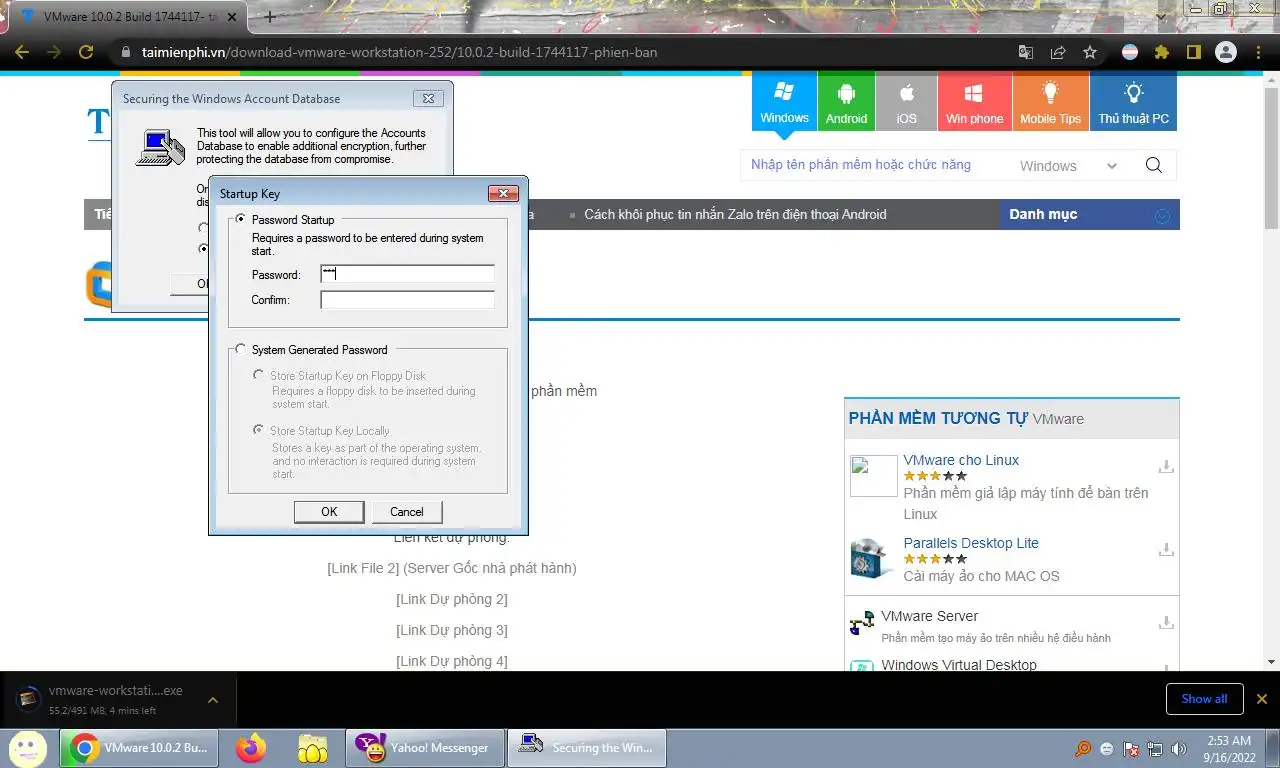This screenshot has width=1280, height=768.
Task: Open Zalo message recovery news headline
Action: coord(735,214)
